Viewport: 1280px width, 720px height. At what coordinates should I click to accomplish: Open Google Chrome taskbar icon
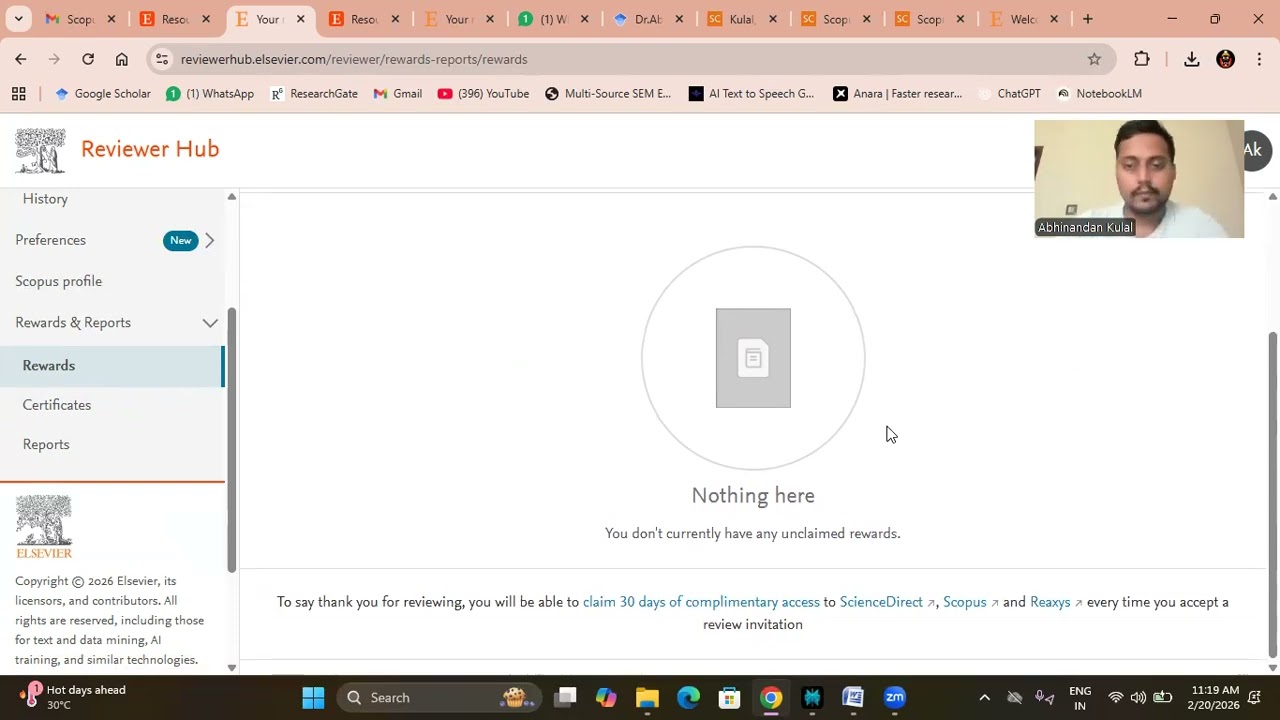[771, 697]
